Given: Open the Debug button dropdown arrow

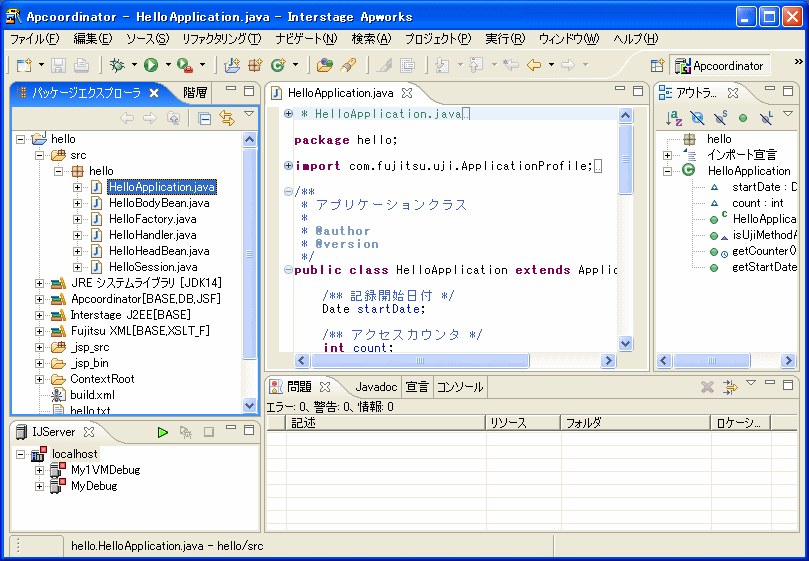Looking at the screenshot, I should (134, 65).
